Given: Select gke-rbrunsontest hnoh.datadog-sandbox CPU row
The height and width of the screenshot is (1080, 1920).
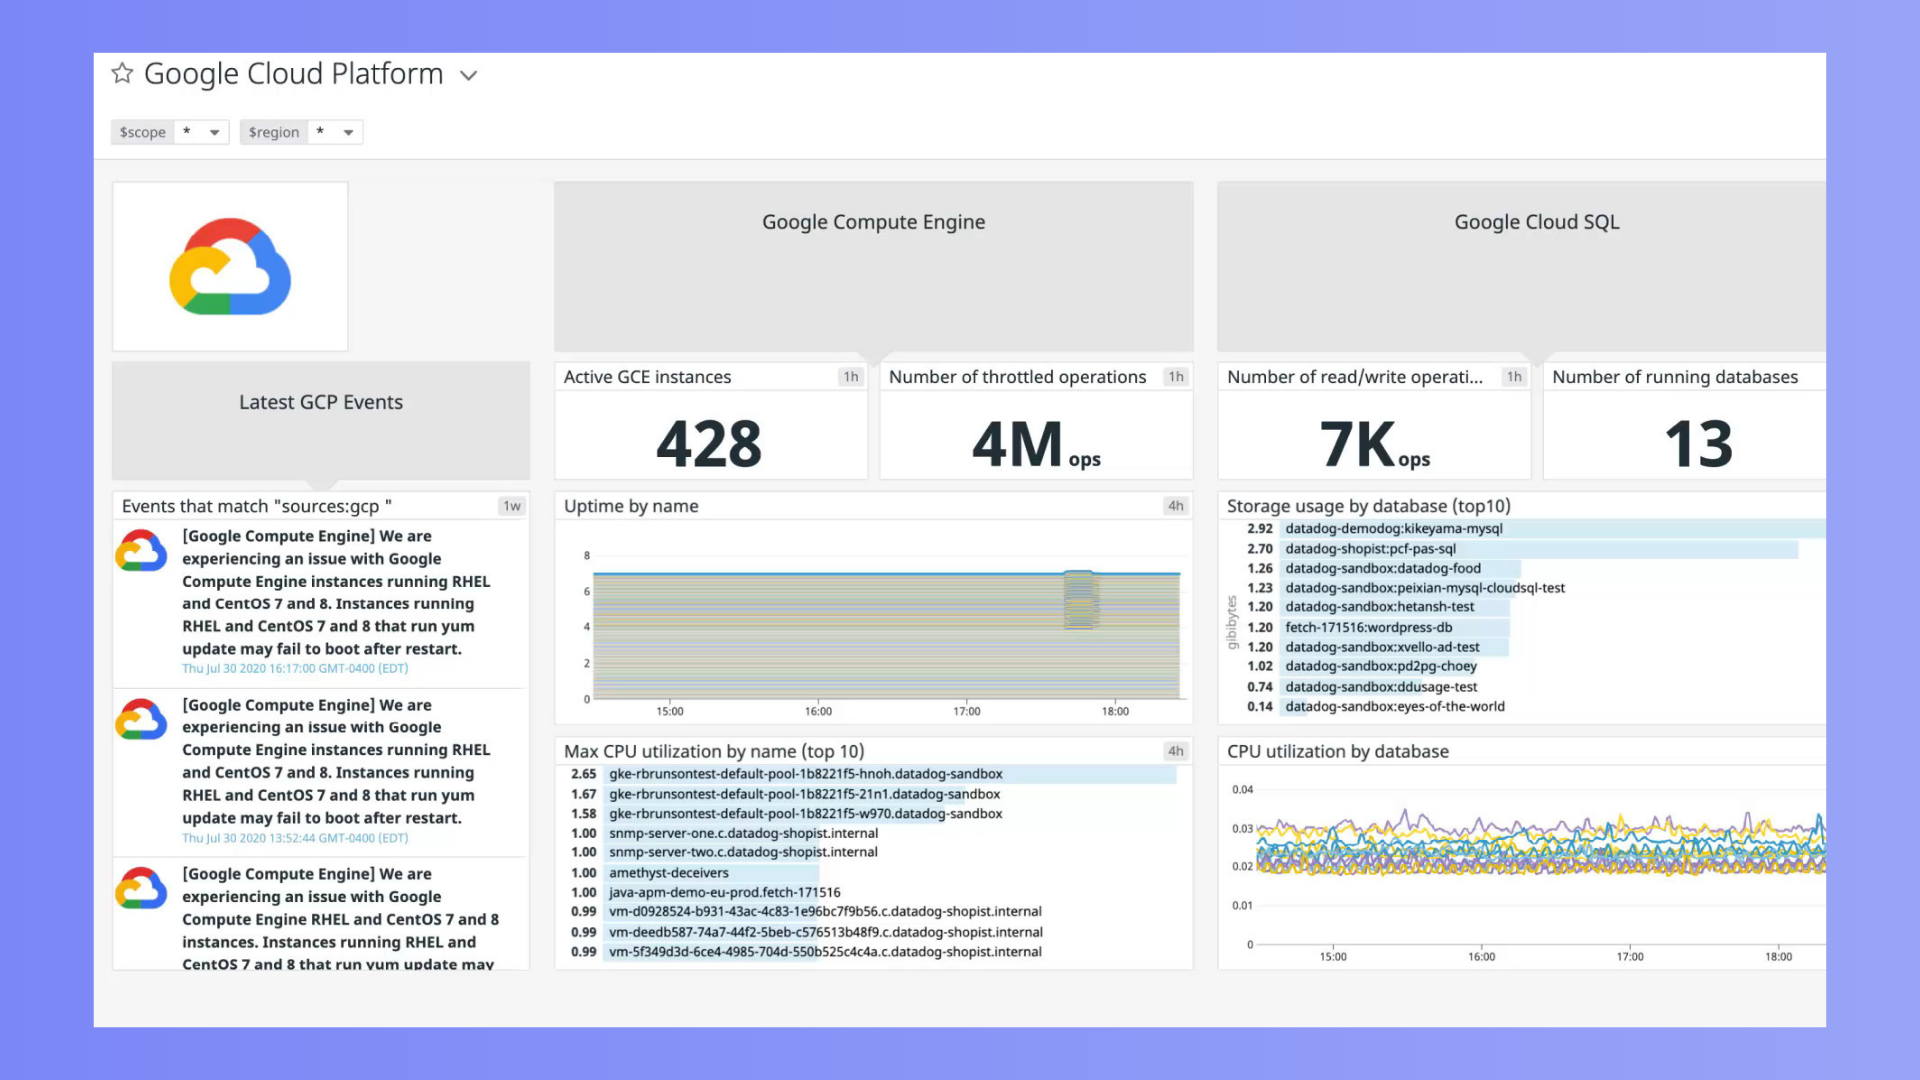Looking at the screenshot, I should [x=873, y=774].
